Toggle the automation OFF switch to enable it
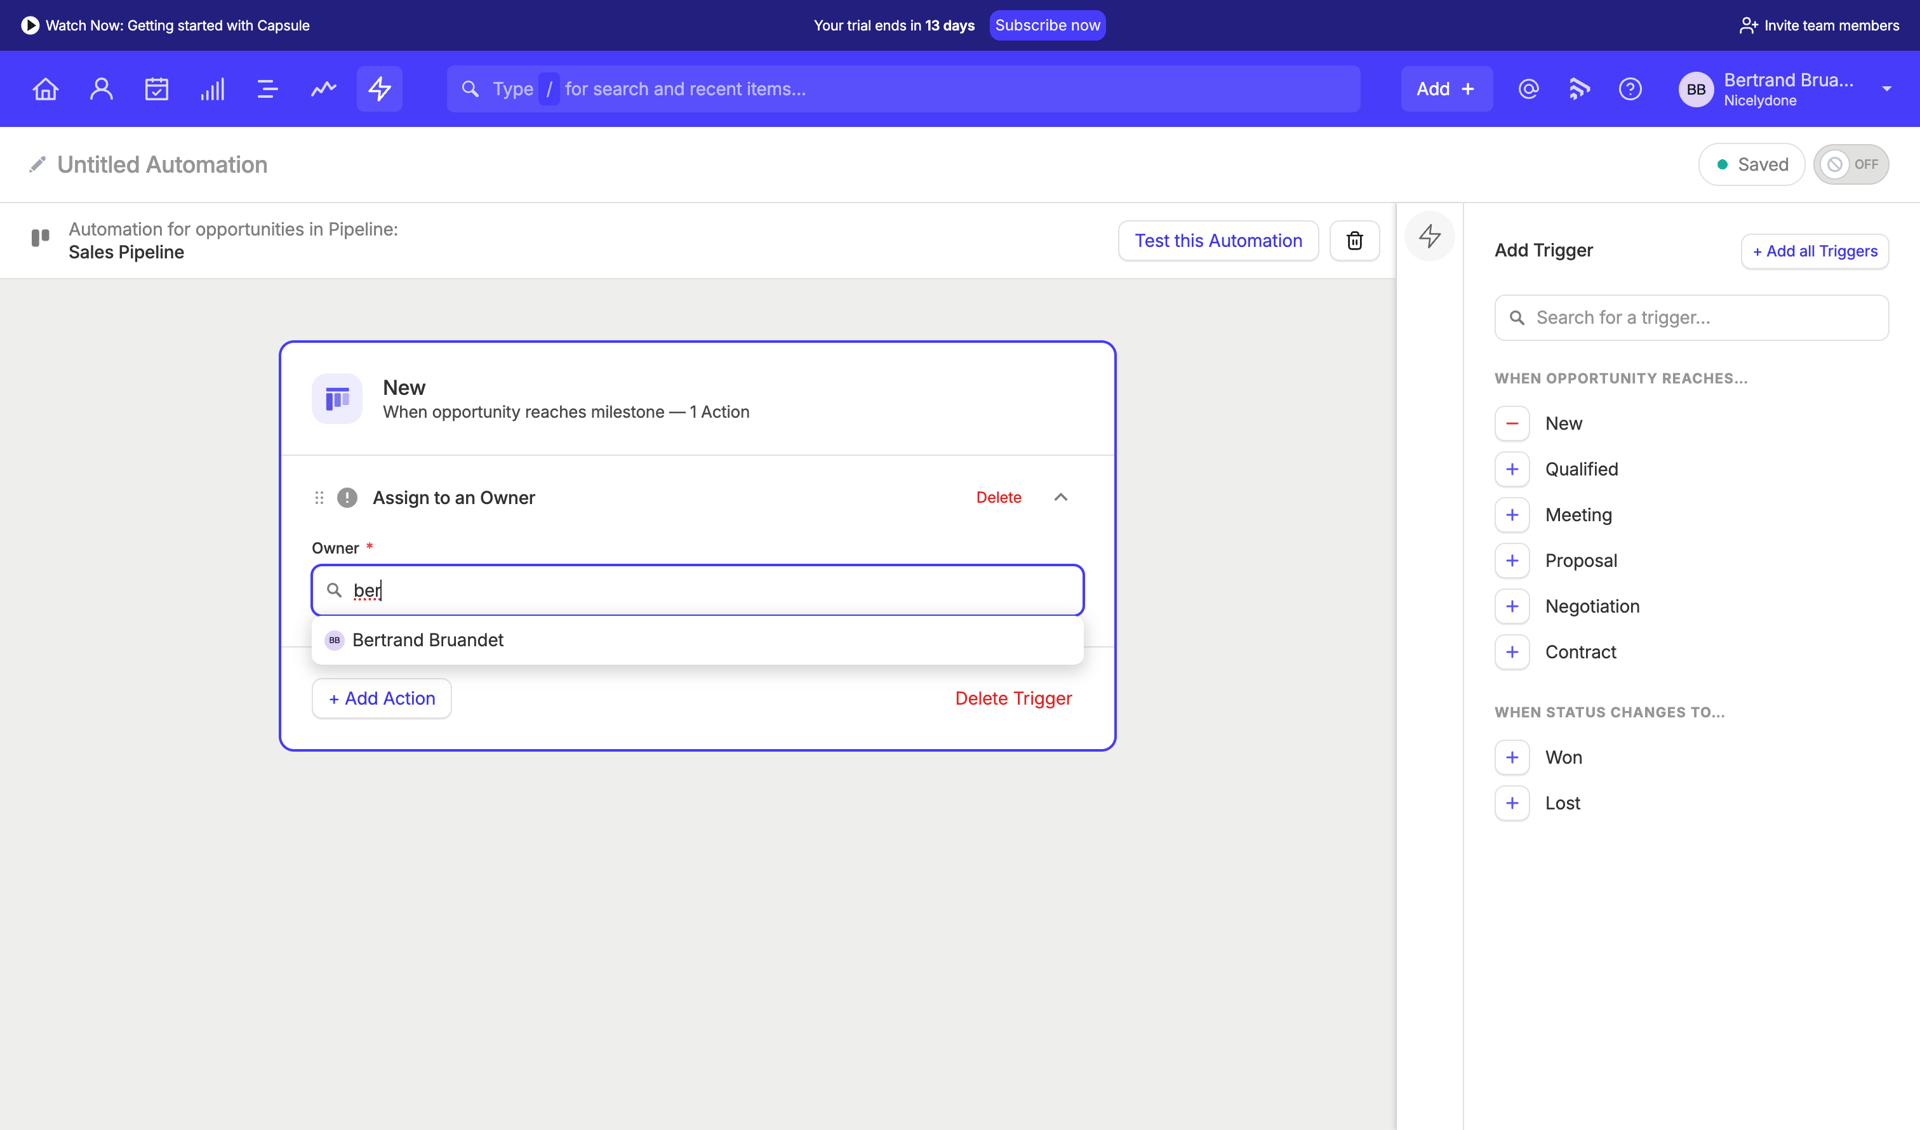The height and width of the screenshot is (1130, 1920). click(1851, 164)
